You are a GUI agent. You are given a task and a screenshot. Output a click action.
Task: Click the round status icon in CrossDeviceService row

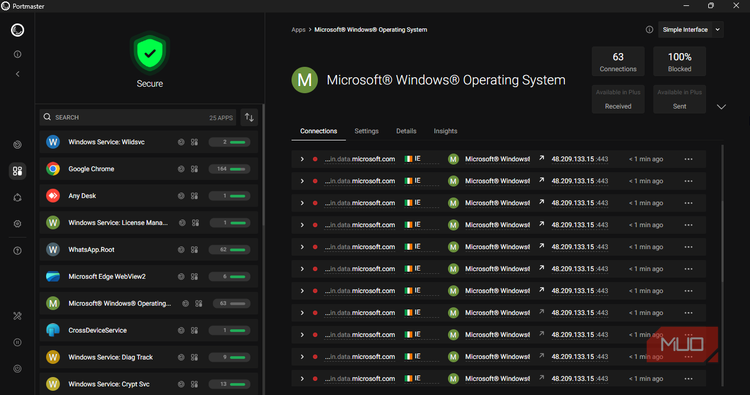coord(181,330)
